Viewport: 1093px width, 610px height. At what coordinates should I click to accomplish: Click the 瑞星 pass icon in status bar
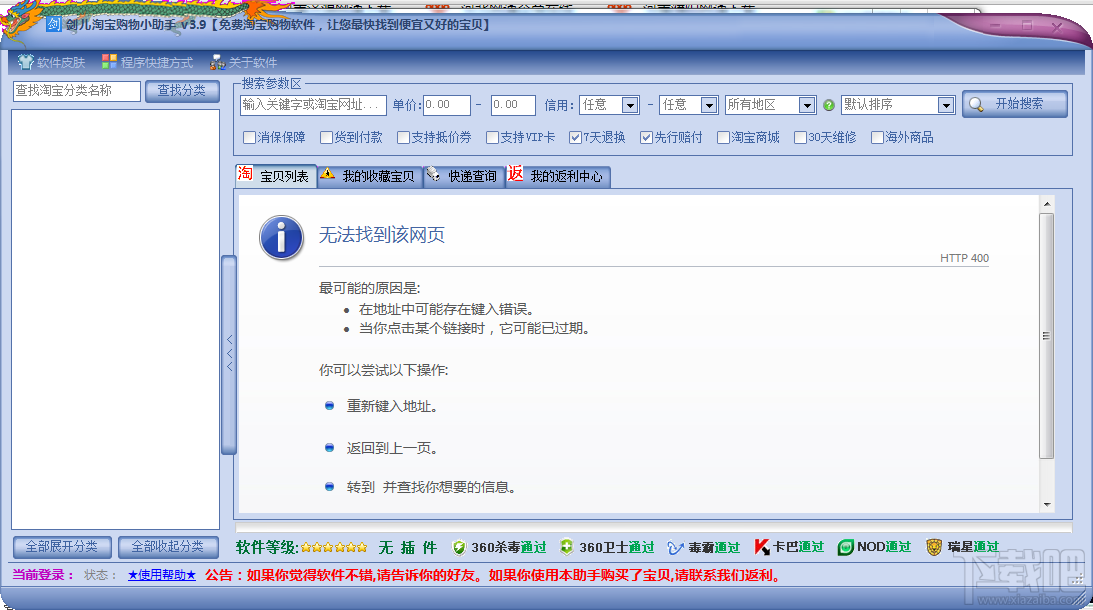[x=936, y=547]
